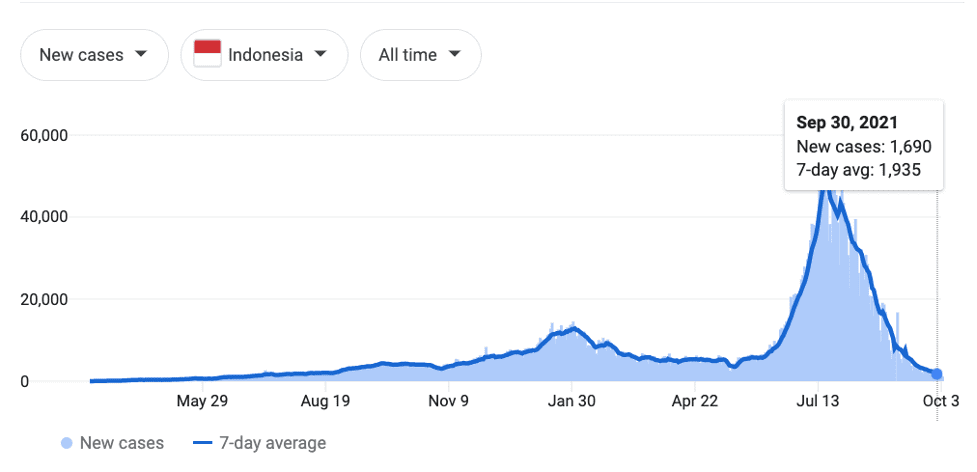Viewport: 977px width, 472px height.
Task: Click the arrow next to Indonesia
Action: [x=320, y=54]
